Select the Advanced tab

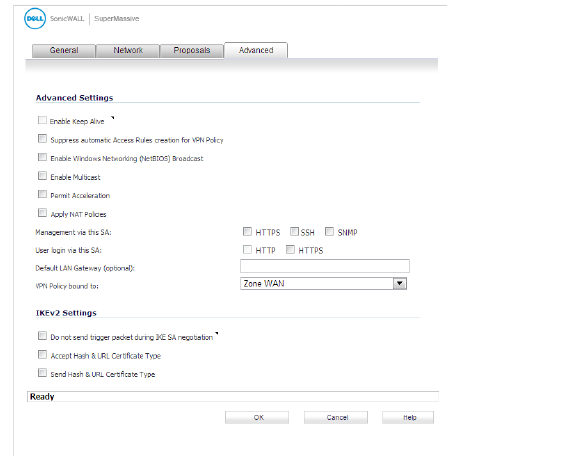point(256,50)
